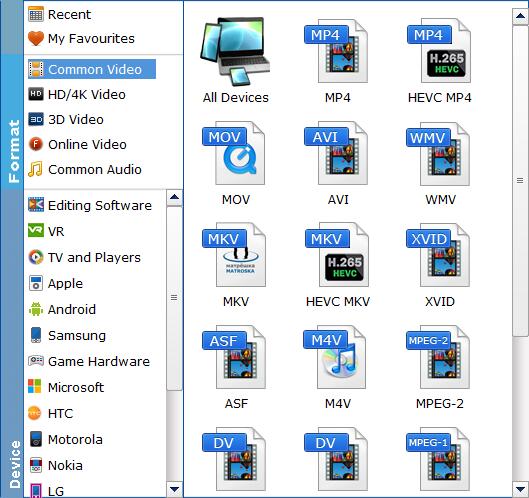Select the ASF format icon

(x=234, y=357)
